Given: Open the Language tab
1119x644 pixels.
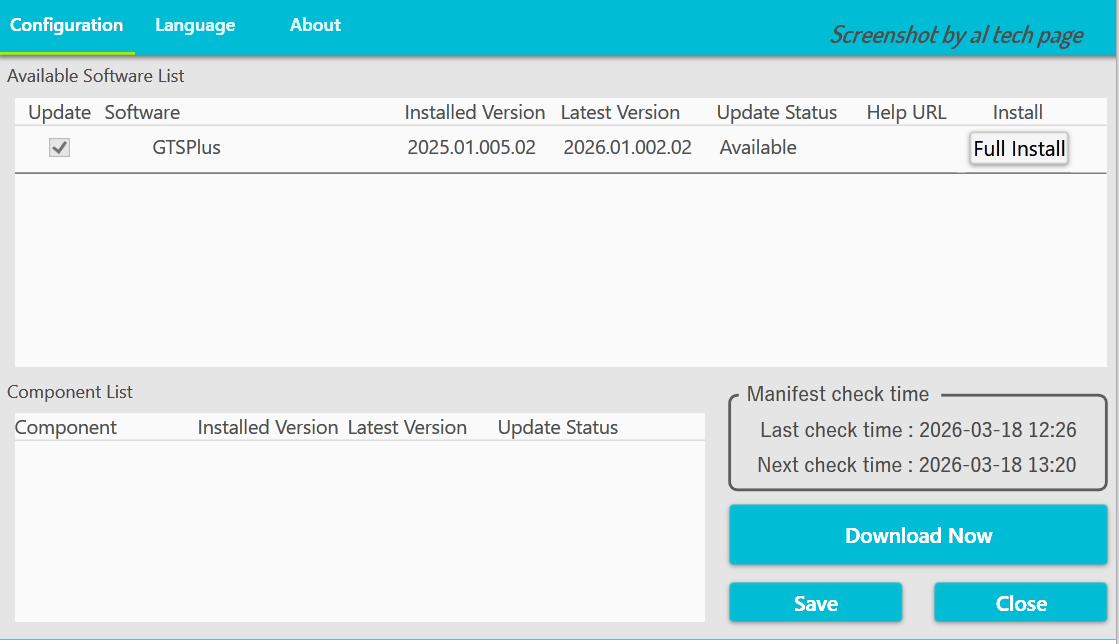Looking at the screenshot, I should (x=195, y=26).
